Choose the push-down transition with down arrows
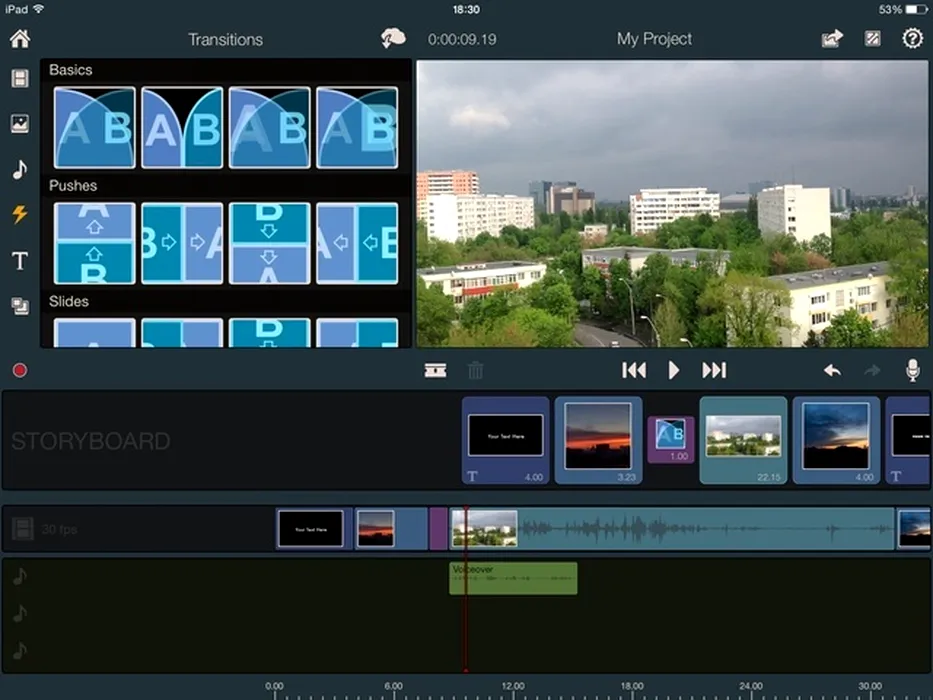The width and height of the screenshot is (933, 700). (x=270, y=243)
